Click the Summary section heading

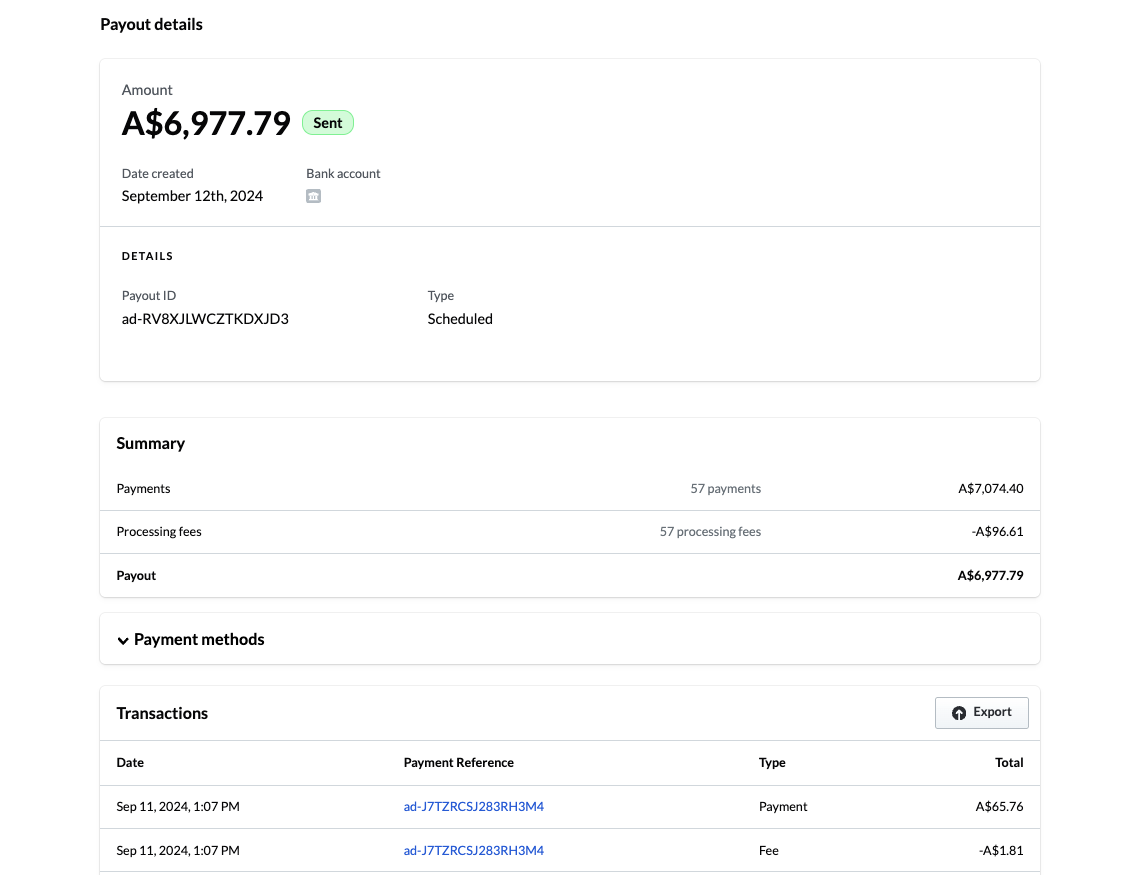(150, 444)
